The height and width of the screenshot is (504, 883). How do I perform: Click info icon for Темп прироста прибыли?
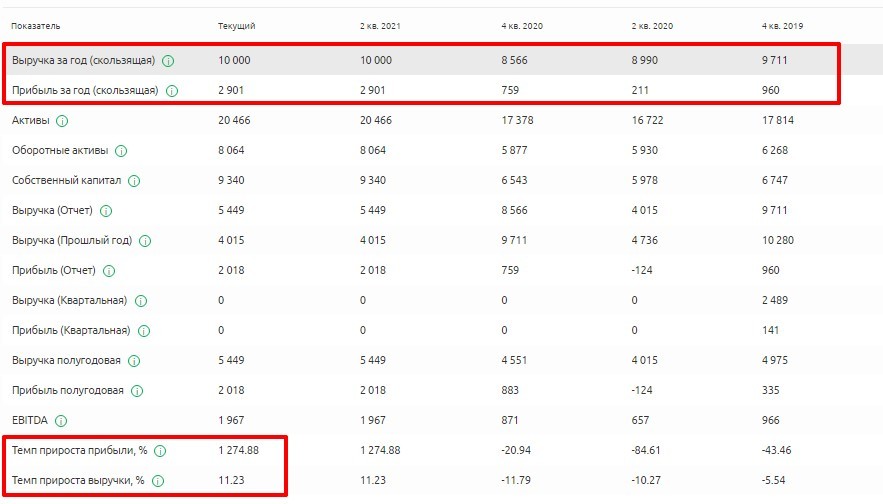point(160,451)
